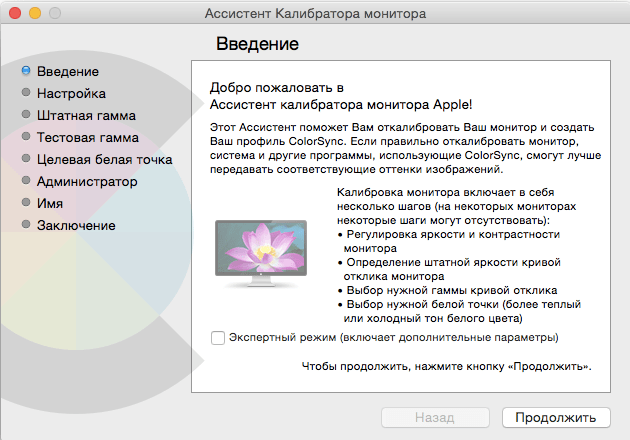Click the Целевая белая точка bullet
Viewport: 630px width, 440px height.
[26, 158]
